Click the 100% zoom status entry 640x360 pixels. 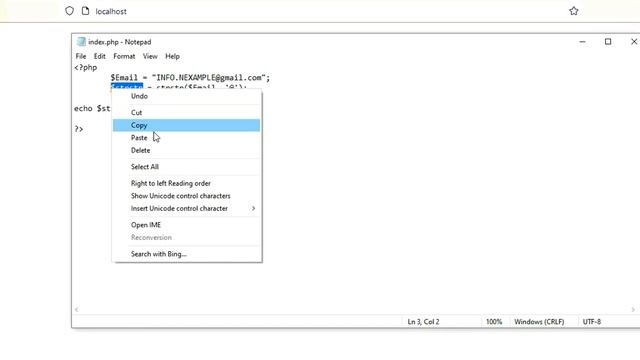(494, 322)
